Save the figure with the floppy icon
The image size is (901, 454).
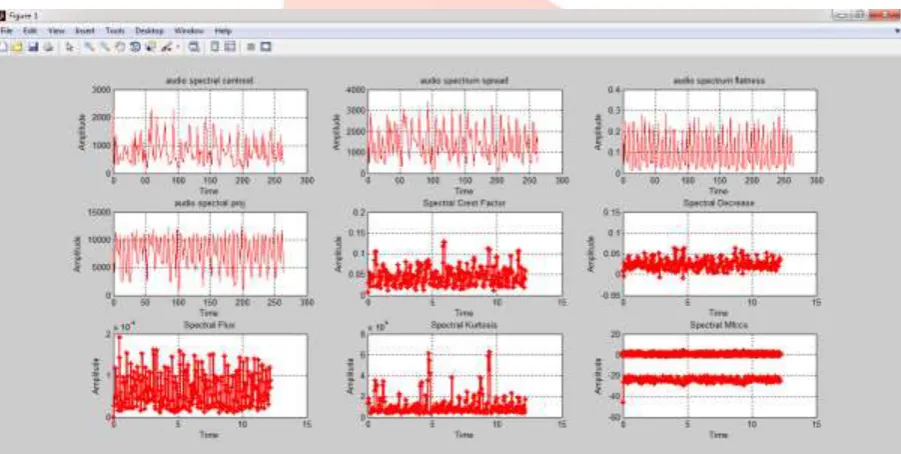tap(33, 47)
